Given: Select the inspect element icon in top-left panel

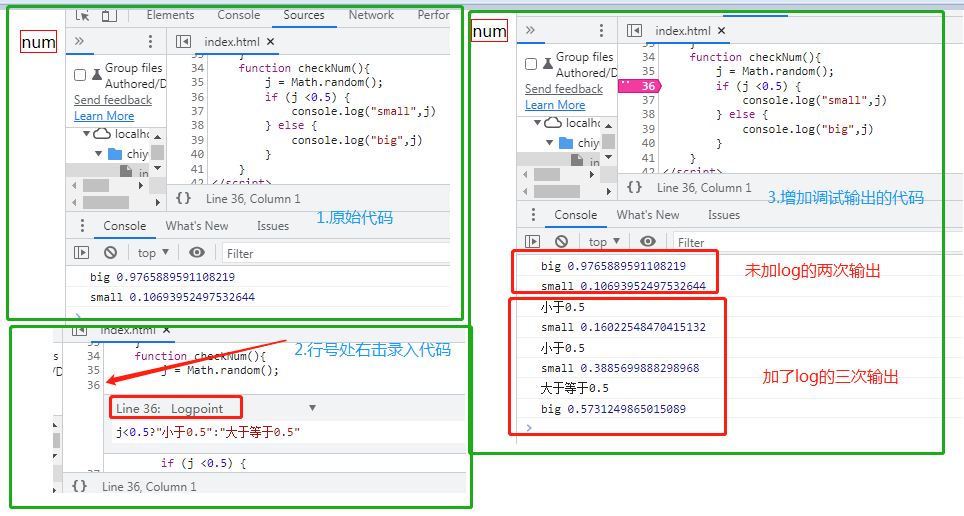Looking at the screenshot, I should [x=83, y=15].
